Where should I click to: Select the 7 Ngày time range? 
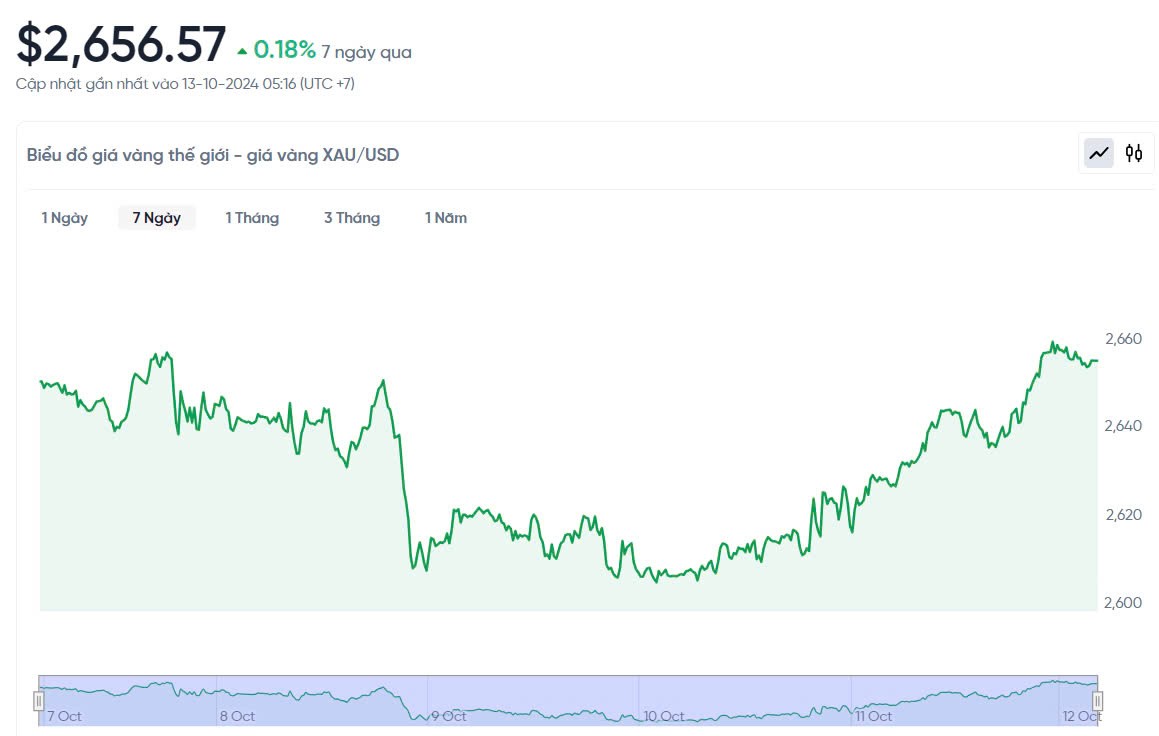tap(156, 218)
